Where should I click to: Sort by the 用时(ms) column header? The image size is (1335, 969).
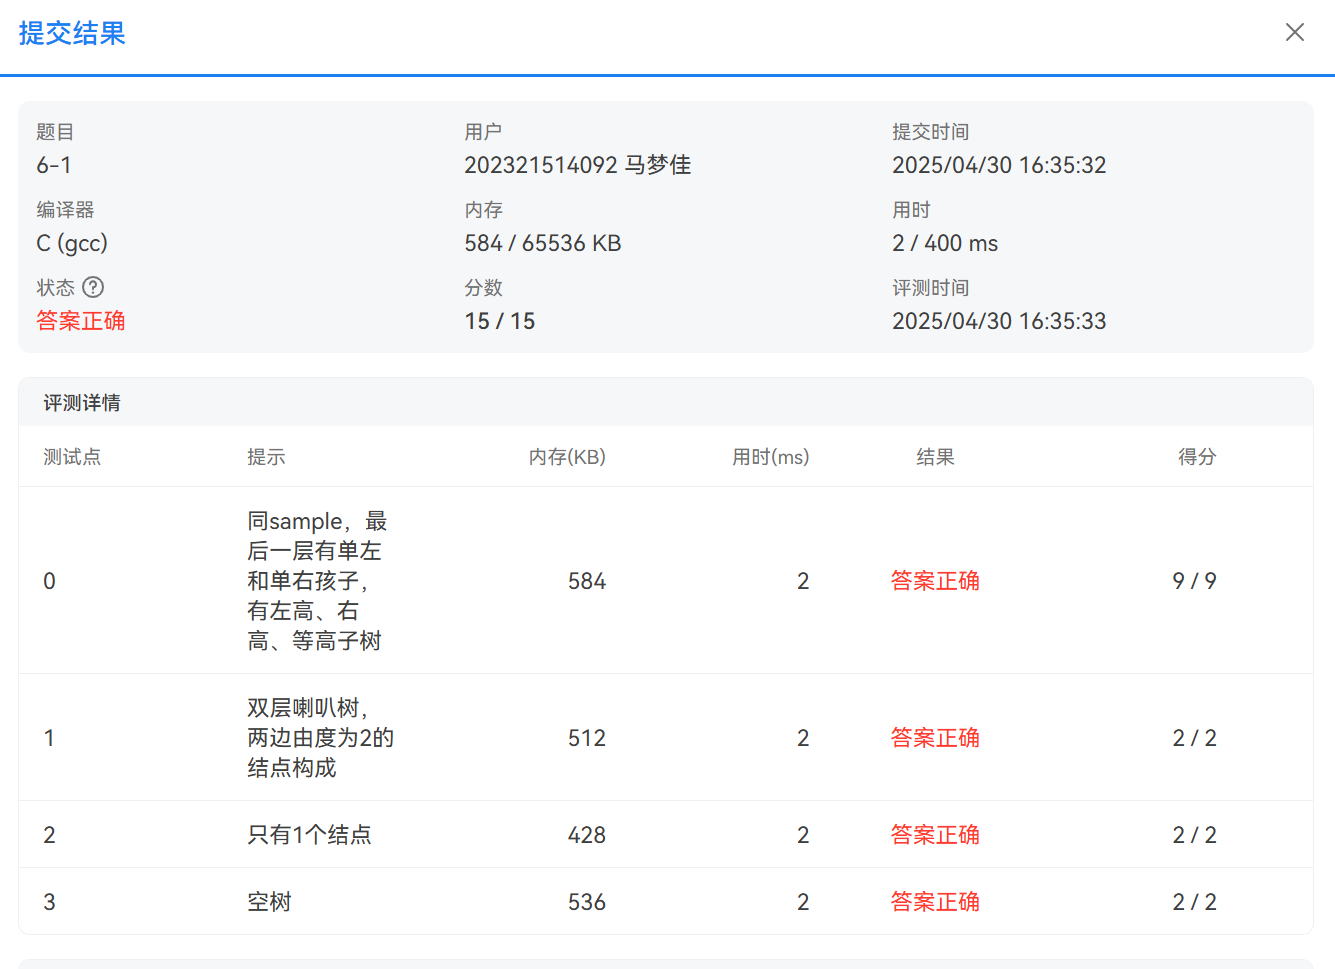pyautogui.click(x=771, y=457)
